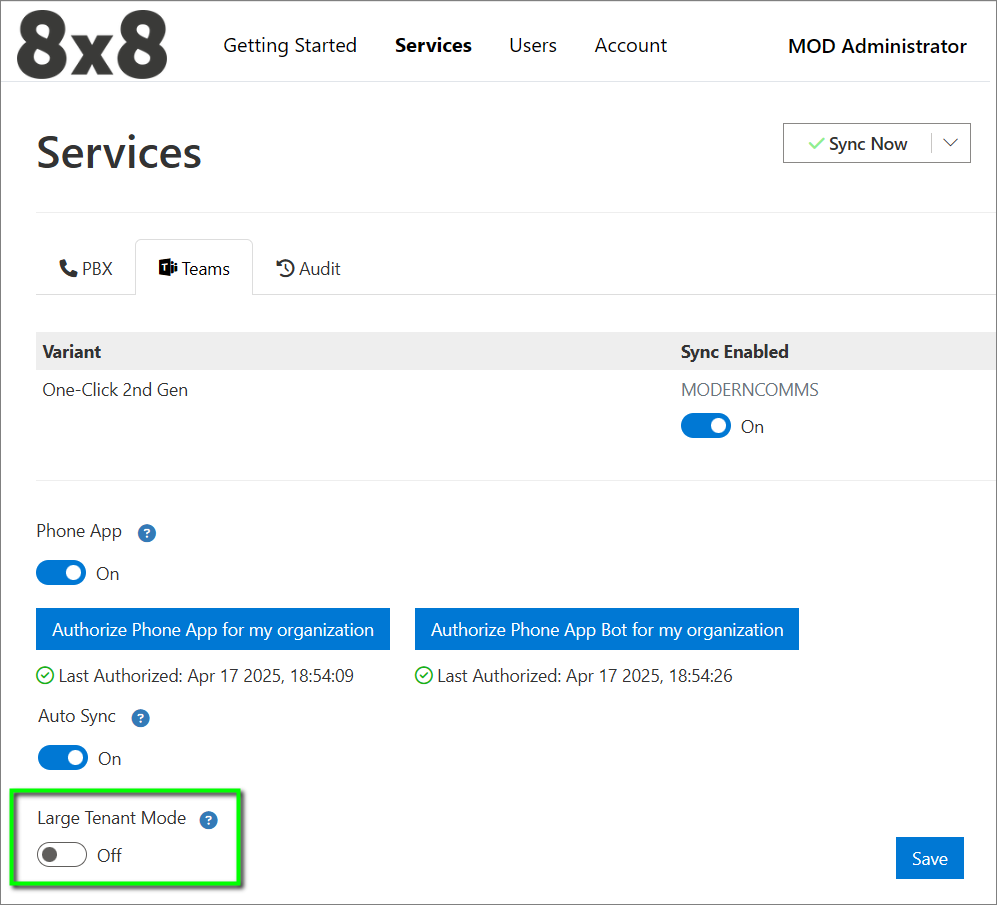Disable the MODERNCOMMS sync toggle

coord(706,426)
